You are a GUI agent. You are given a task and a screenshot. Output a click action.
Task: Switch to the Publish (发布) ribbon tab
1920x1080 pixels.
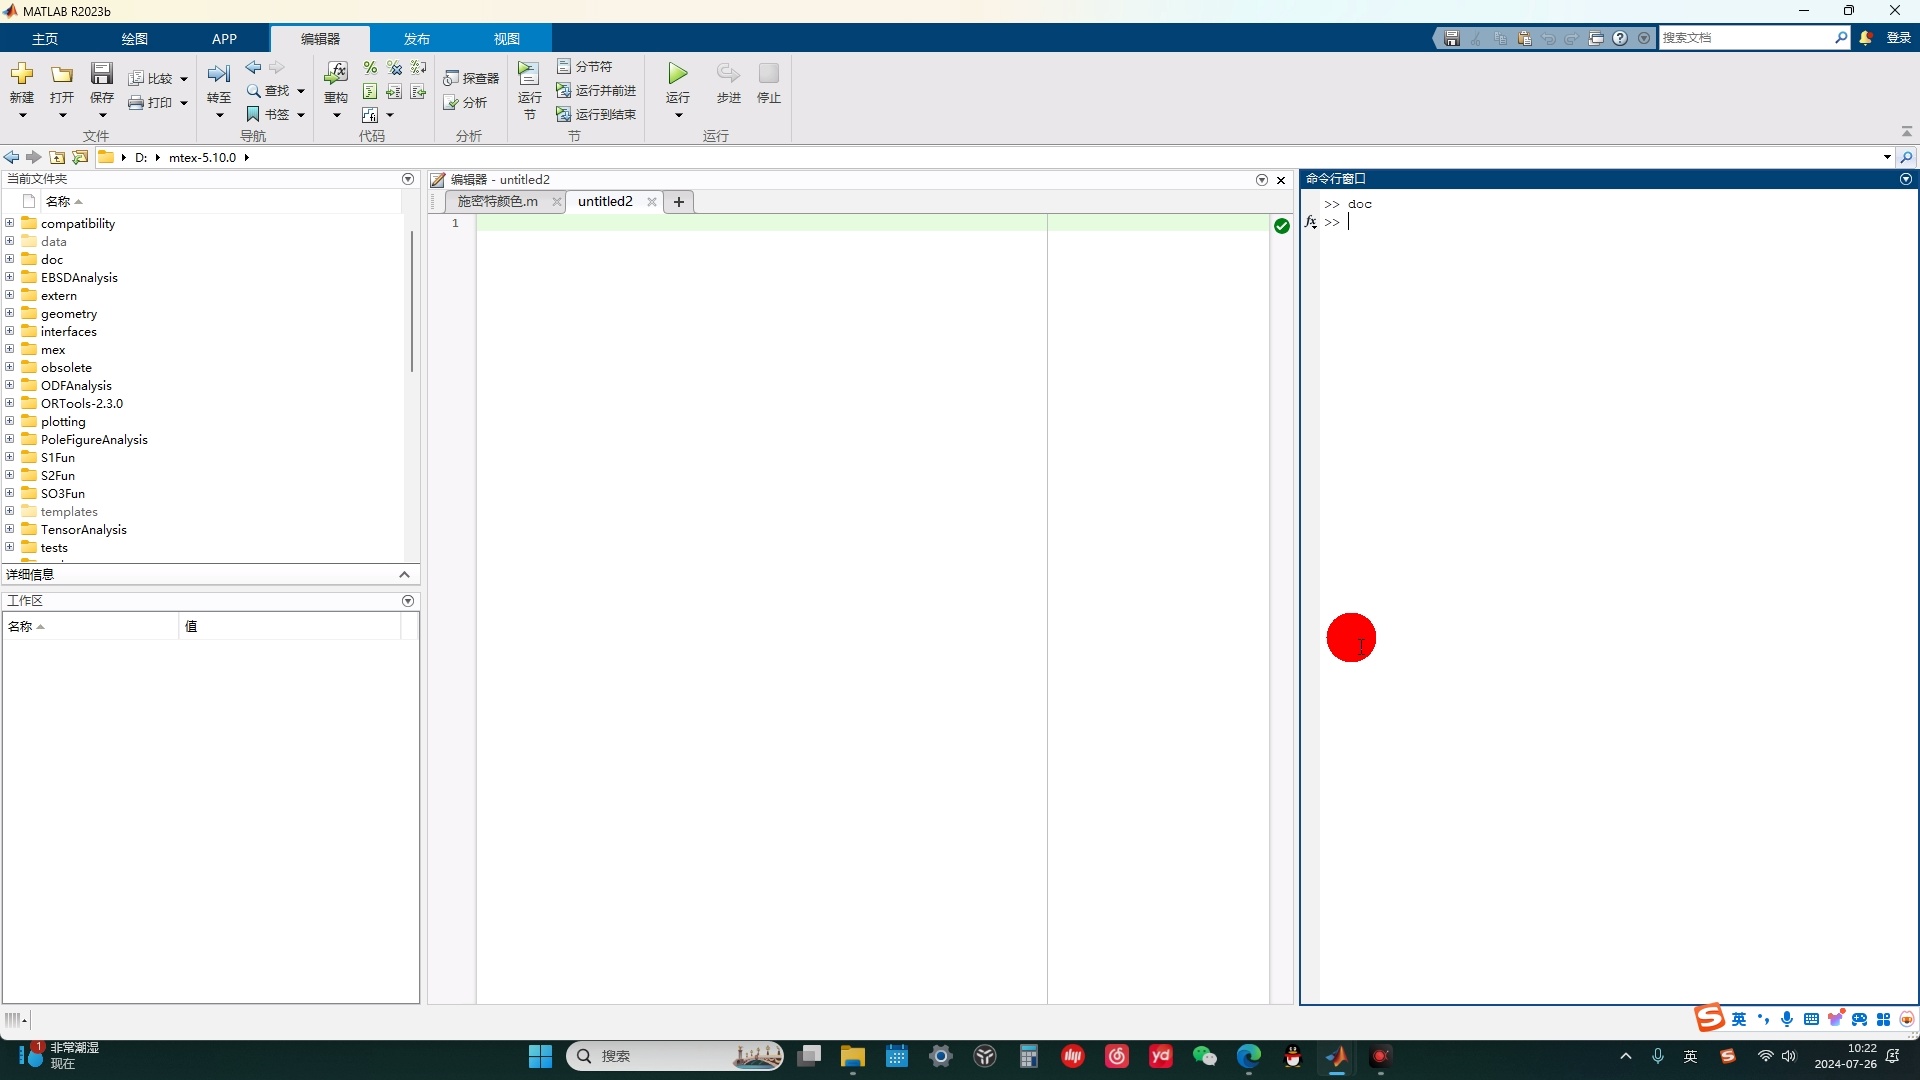pos(416,39)
